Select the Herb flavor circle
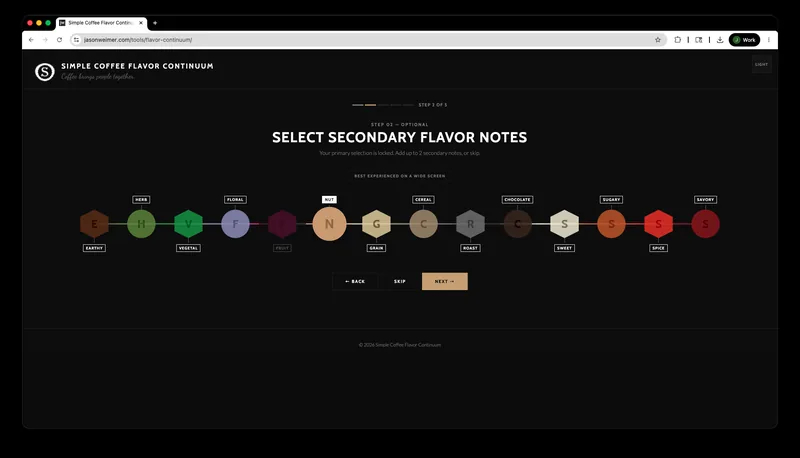Image resolution: width=800 pixels, height=458 pixels. pos(141,223)
